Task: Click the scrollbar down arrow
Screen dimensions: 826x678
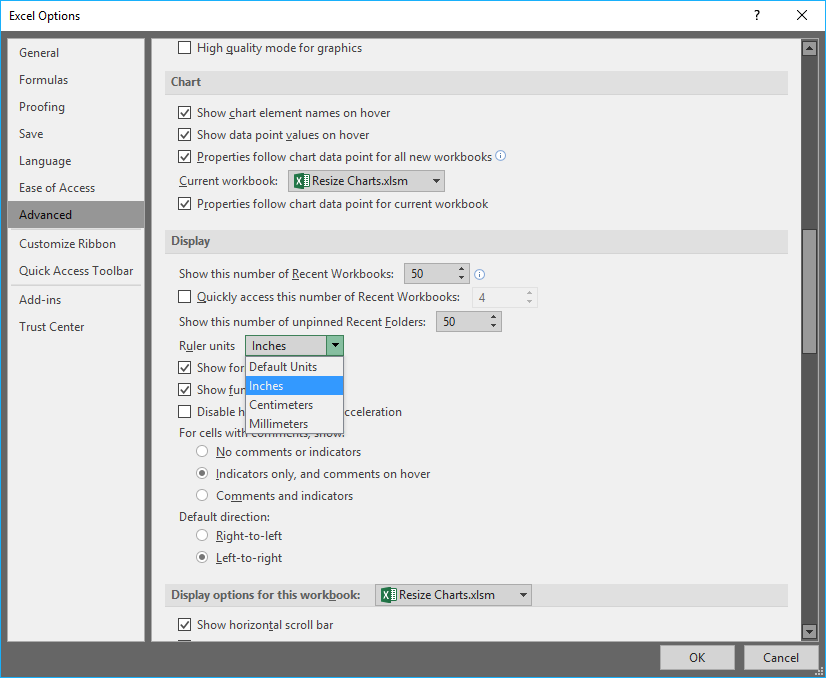Action: [x=809, y=631]
